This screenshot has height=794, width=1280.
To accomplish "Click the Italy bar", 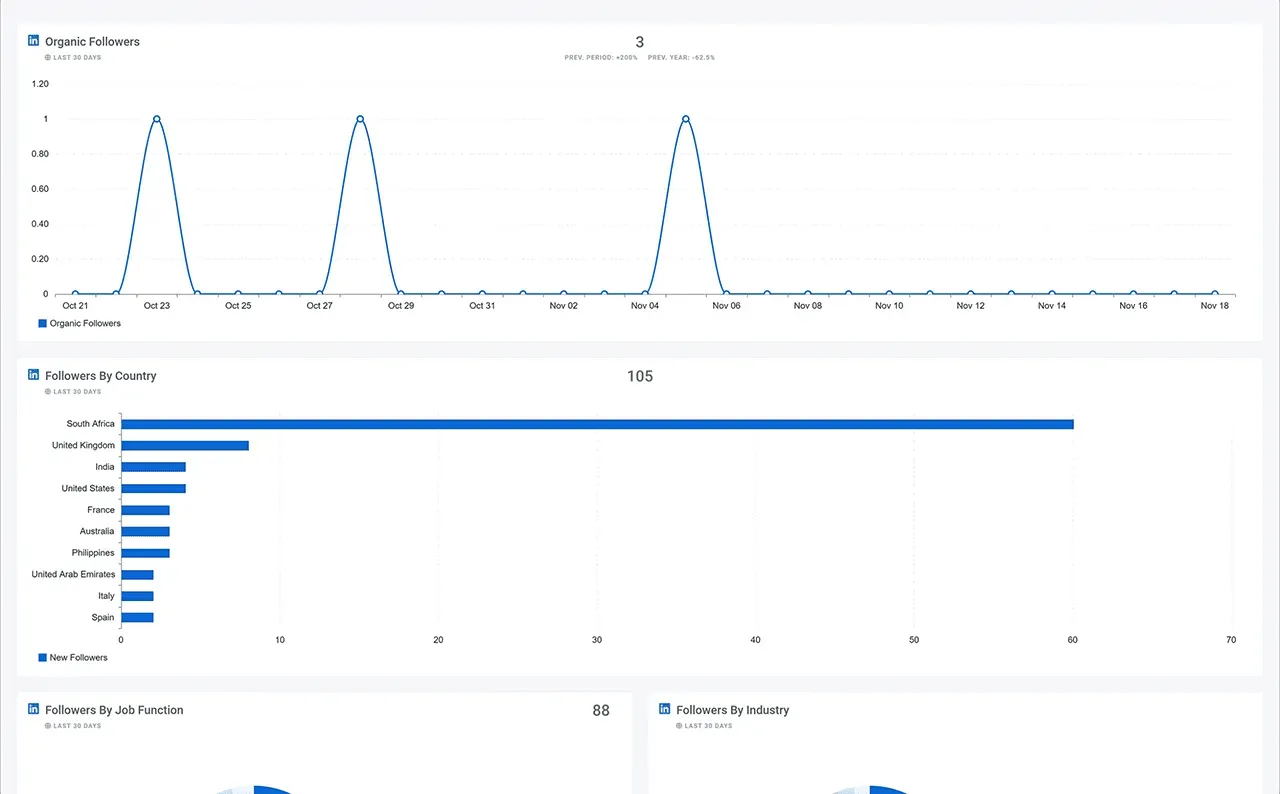I will (x=137, y=596).
